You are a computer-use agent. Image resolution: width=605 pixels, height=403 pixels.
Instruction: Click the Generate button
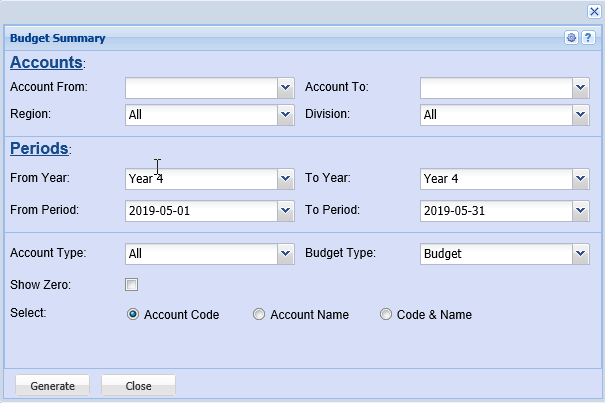[x=52, y=385]
